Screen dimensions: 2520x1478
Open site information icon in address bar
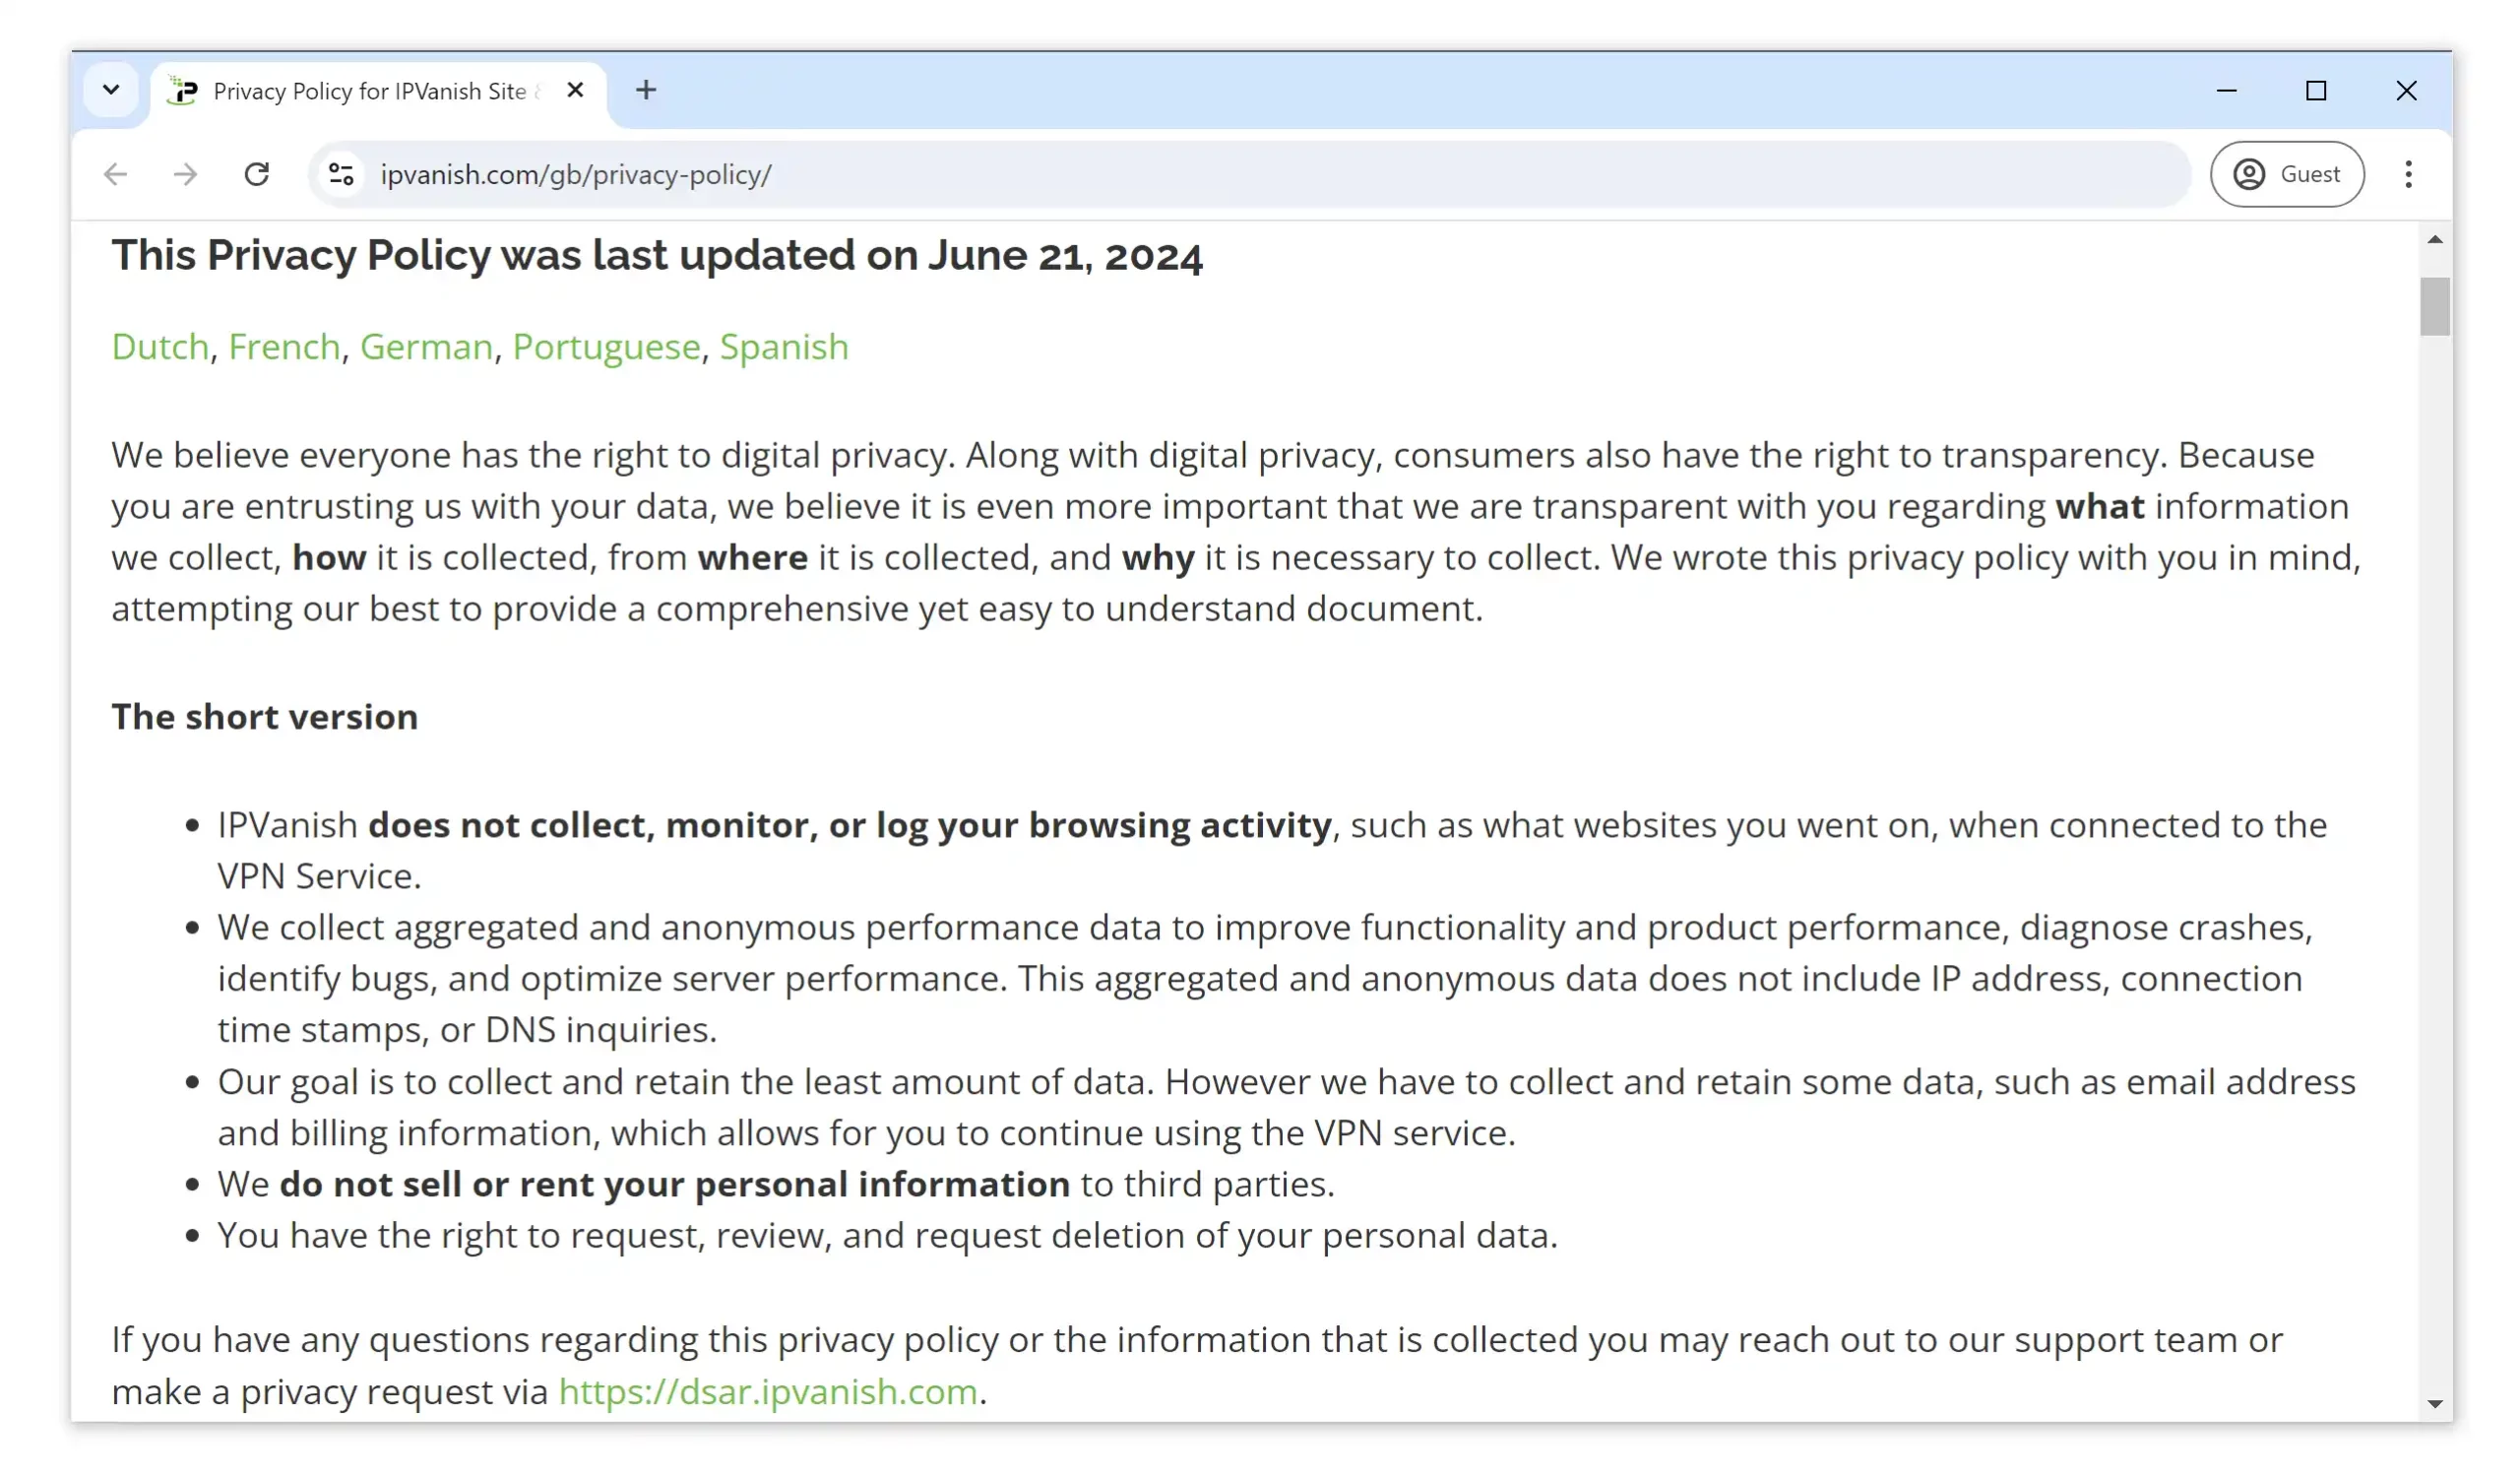[x=341, y=174]
